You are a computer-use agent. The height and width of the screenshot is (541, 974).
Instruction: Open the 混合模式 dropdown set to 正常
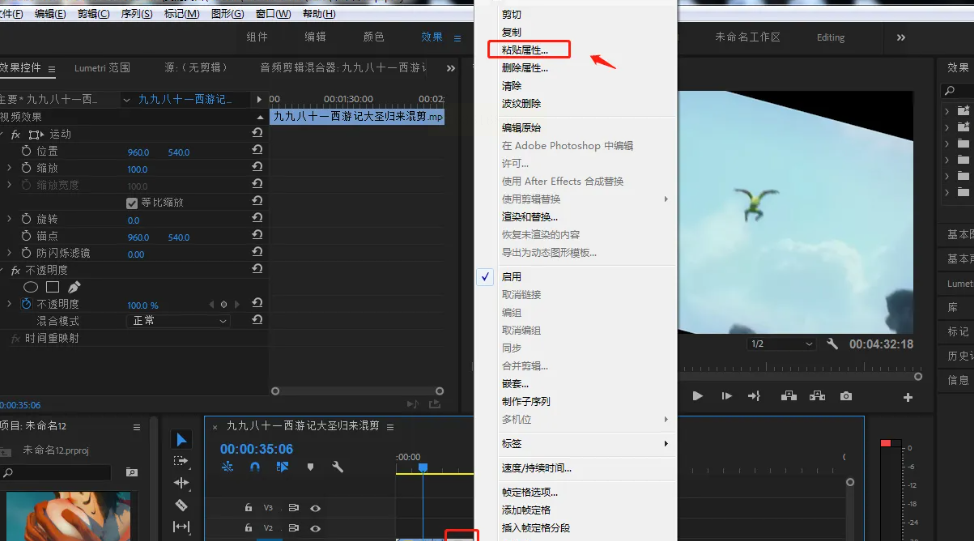[x=178, y=321]
